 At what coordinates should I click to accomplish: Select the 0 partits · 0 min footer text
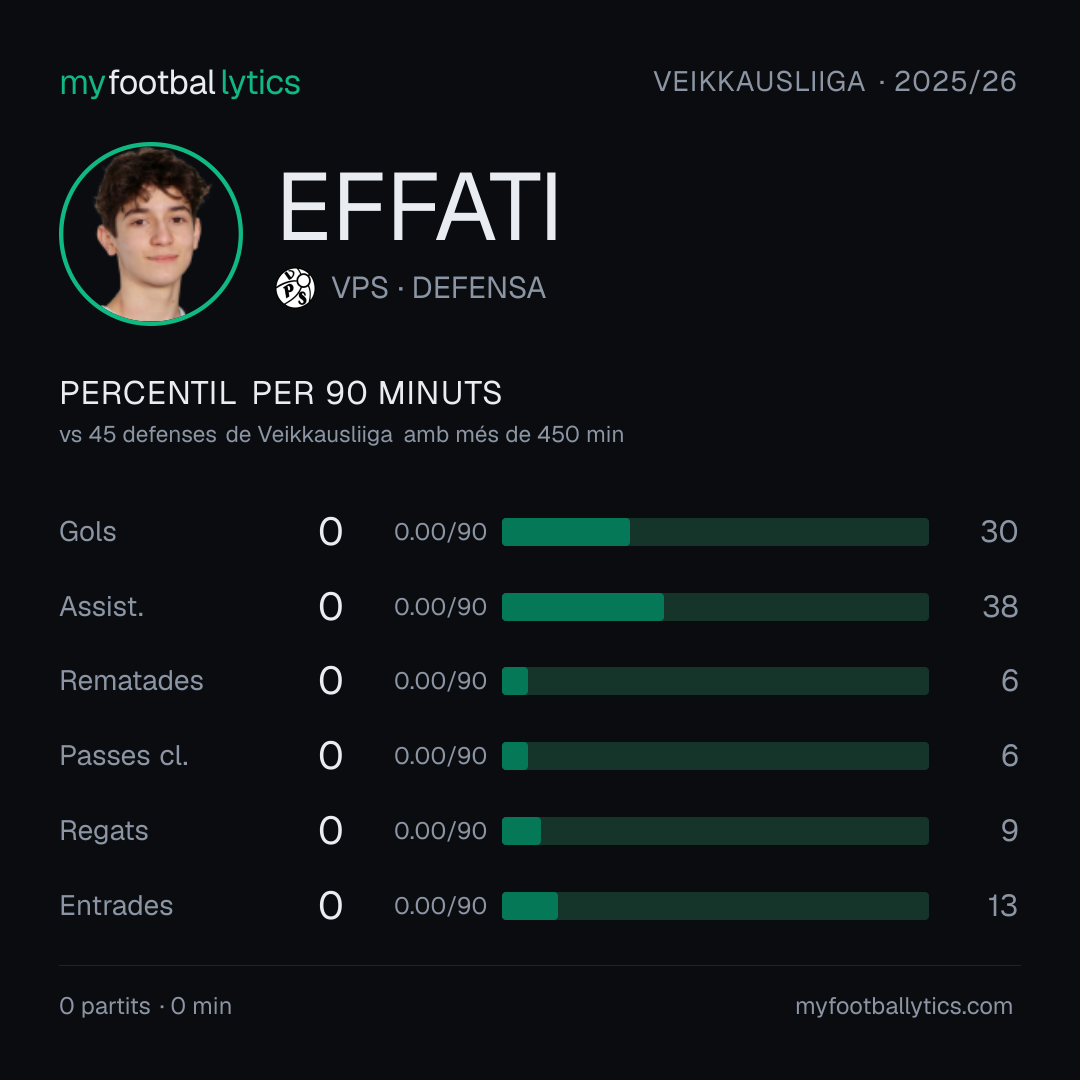(145, 1006)
